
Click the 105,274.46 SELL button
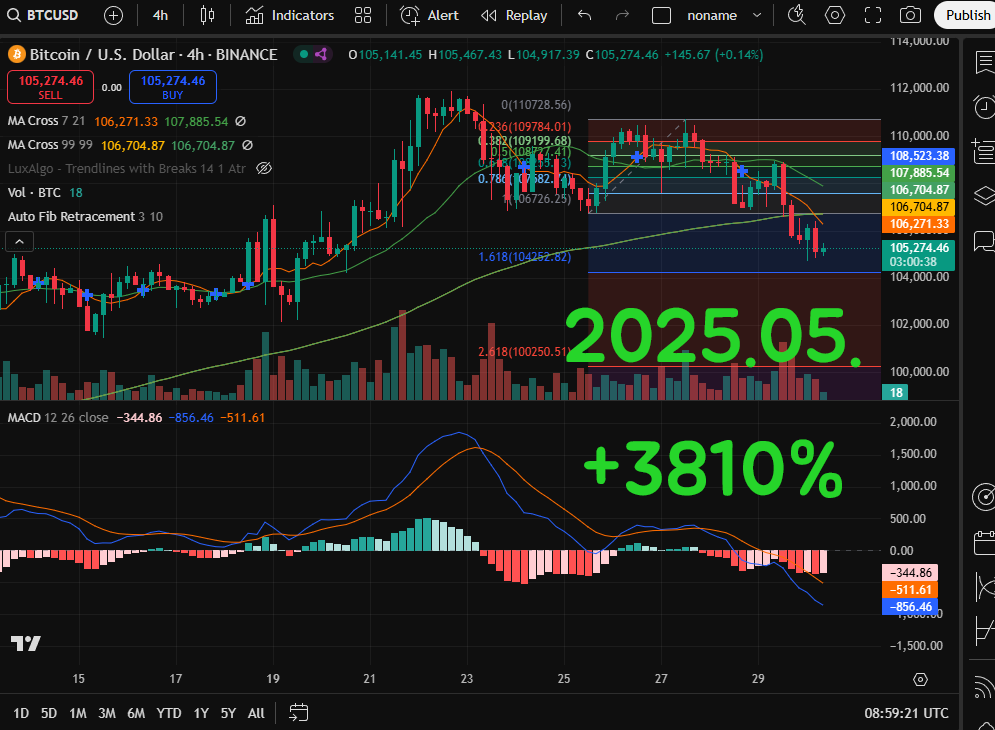click(x=50, y=87)
